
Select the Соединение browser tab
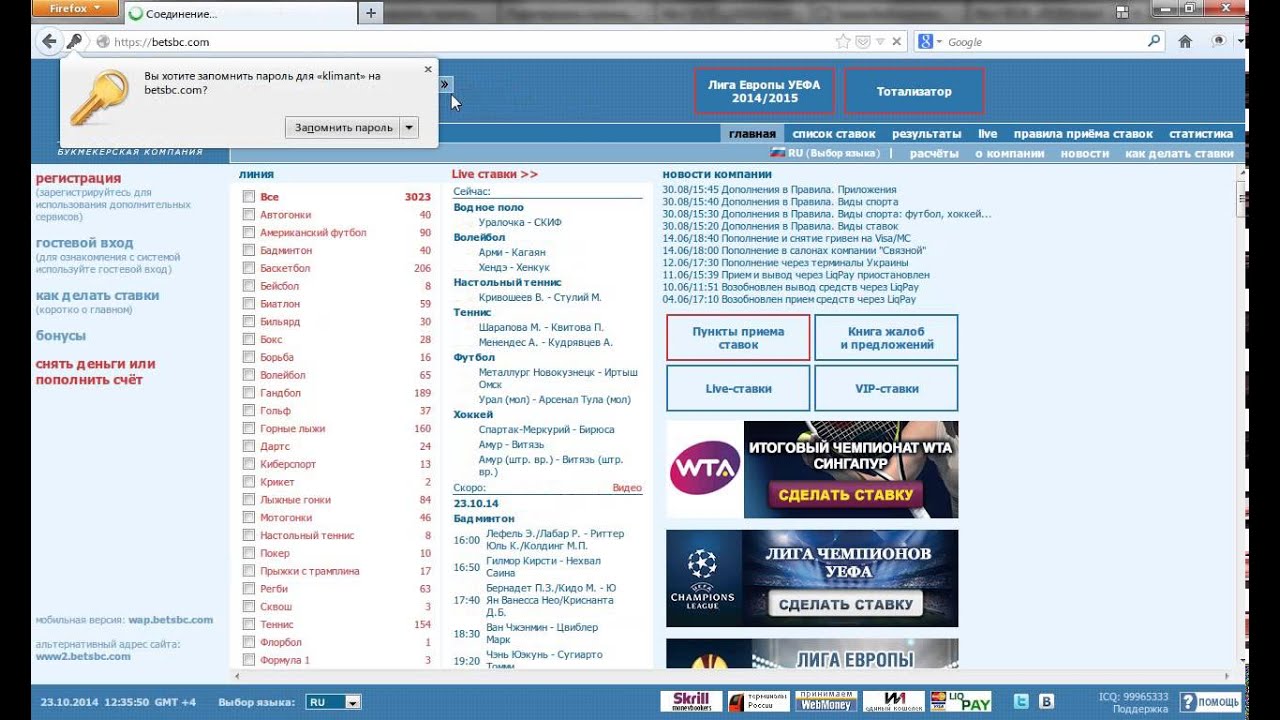240,13
